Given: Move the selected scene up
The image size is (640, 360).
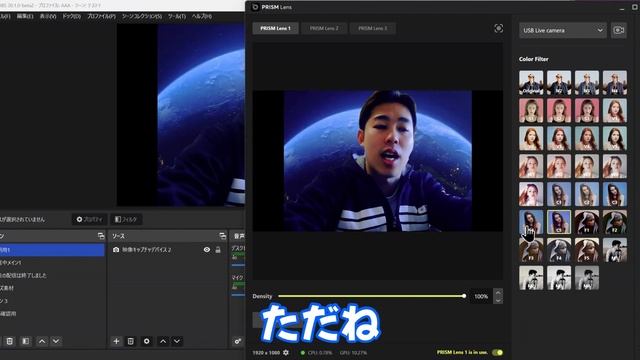Looking at the screenshot, I should click(42, 341).
